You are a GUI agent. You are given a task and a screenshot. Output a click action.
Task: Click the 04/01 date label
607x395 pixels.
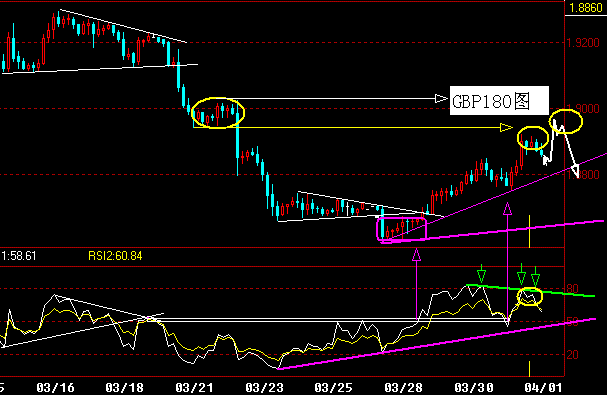coord(543,387)
